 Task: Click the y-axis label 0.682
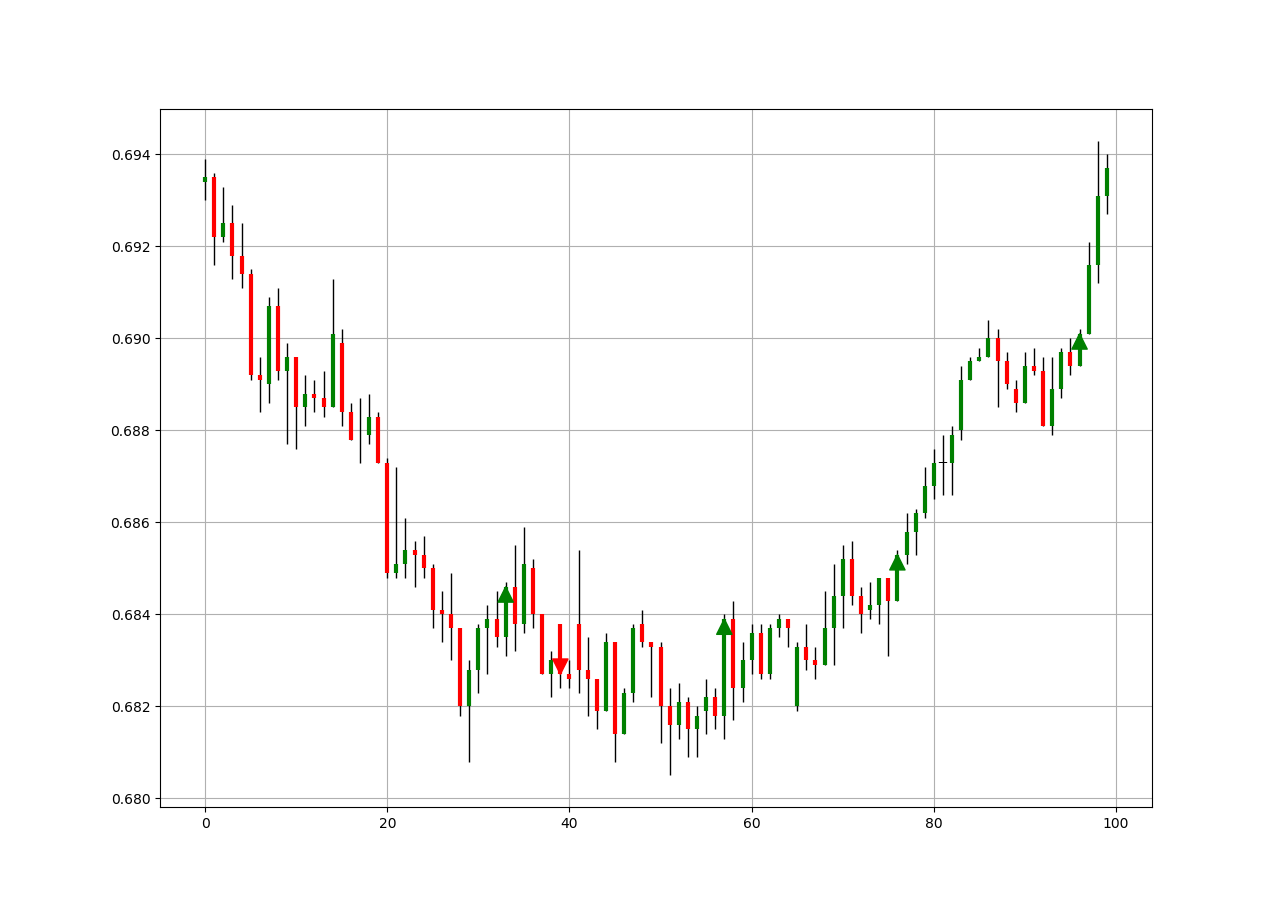click(x=131, y=707)
